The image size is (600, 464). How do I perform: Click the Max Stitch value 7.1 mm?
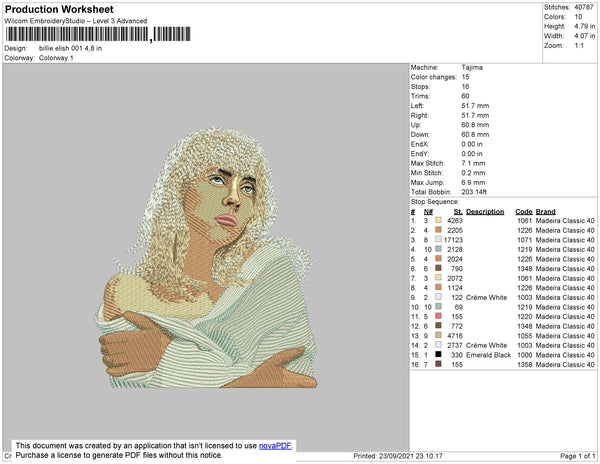click(473, 163)
